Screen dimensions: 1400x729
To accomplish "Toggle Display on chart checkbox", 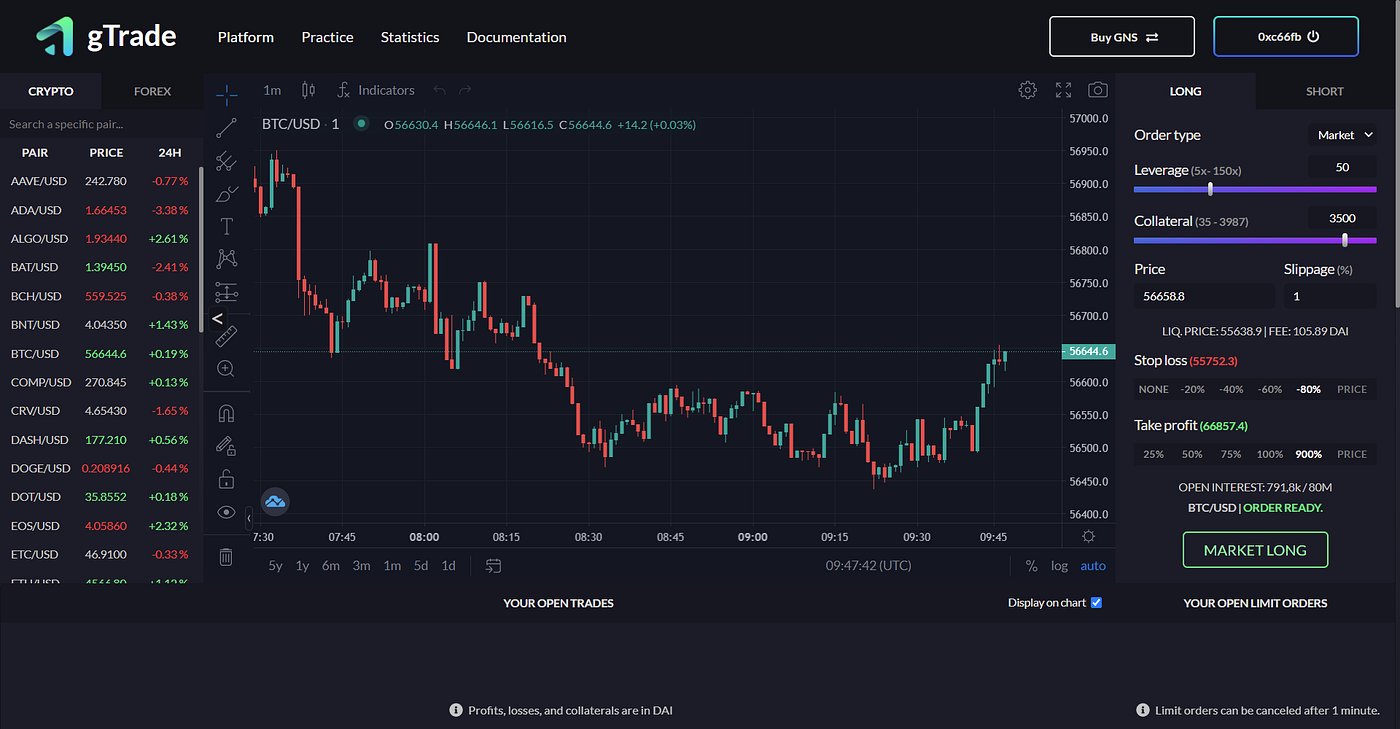I will click(1096, 603).
